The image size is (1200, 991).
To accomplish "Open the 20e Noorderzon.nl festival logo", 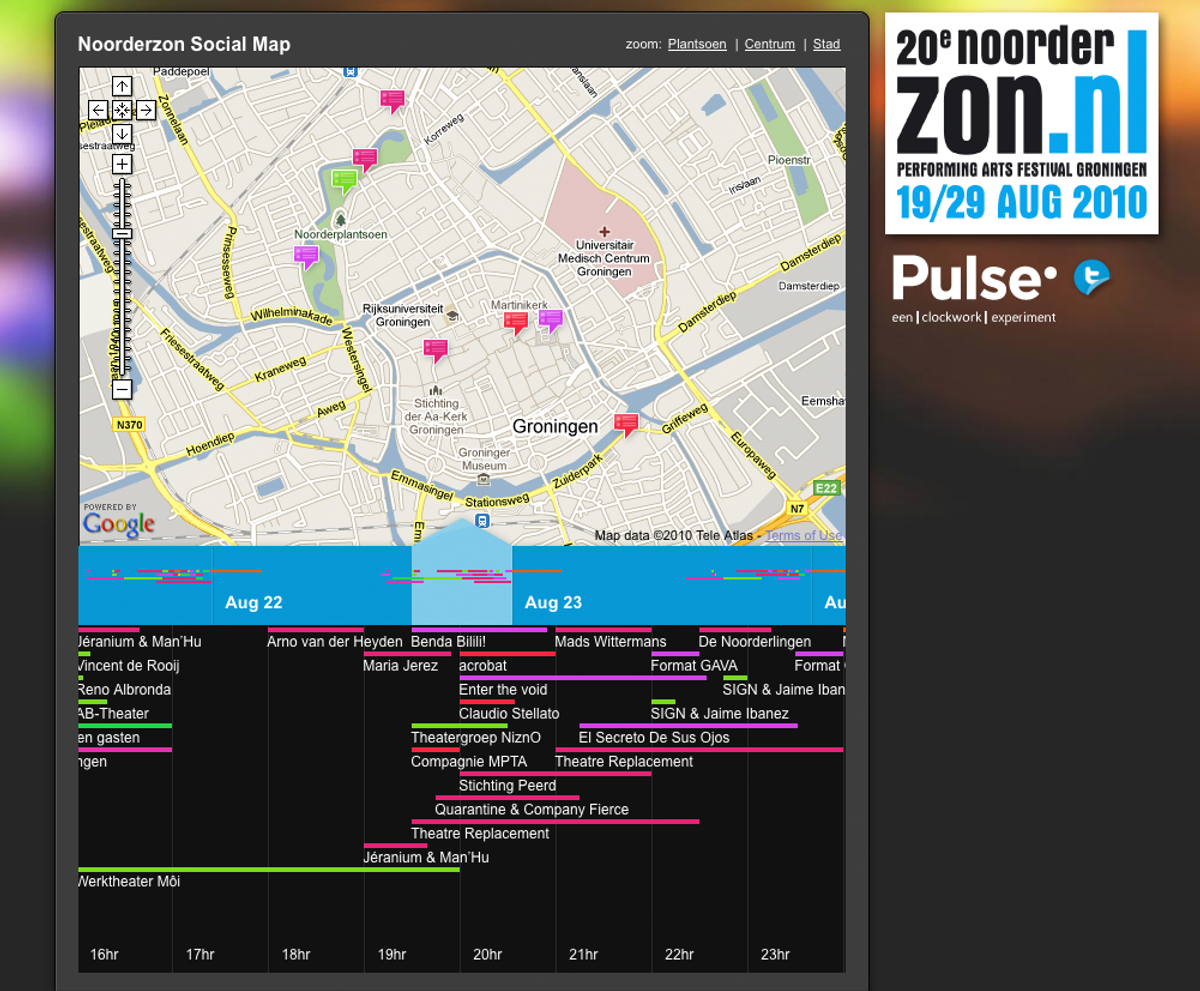I will 1022,123.
